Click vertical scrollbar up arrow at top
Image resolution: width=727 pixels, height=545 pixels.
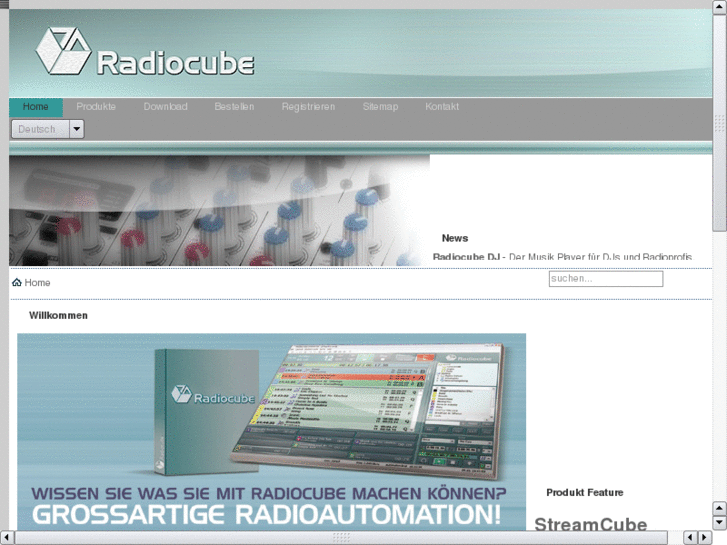point(719,7)
